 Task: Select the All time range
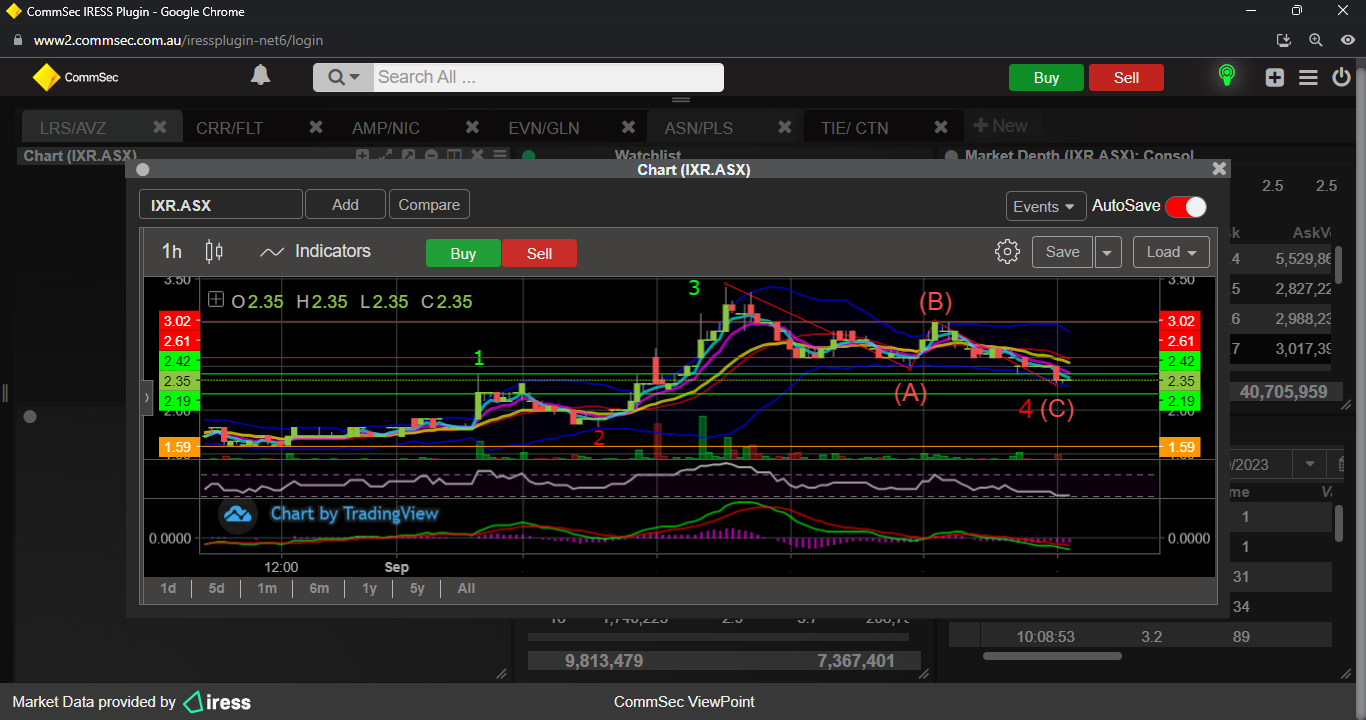[x=466, y=588]
